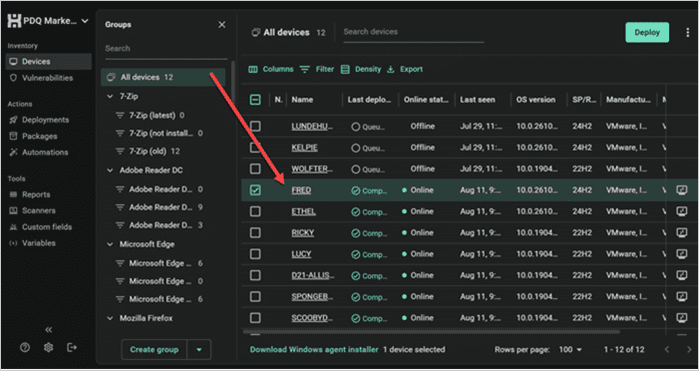This screenshot has width=699, height=371.
Task: Collapse the sidebar with the double chevron
Action: coord(49,330)
